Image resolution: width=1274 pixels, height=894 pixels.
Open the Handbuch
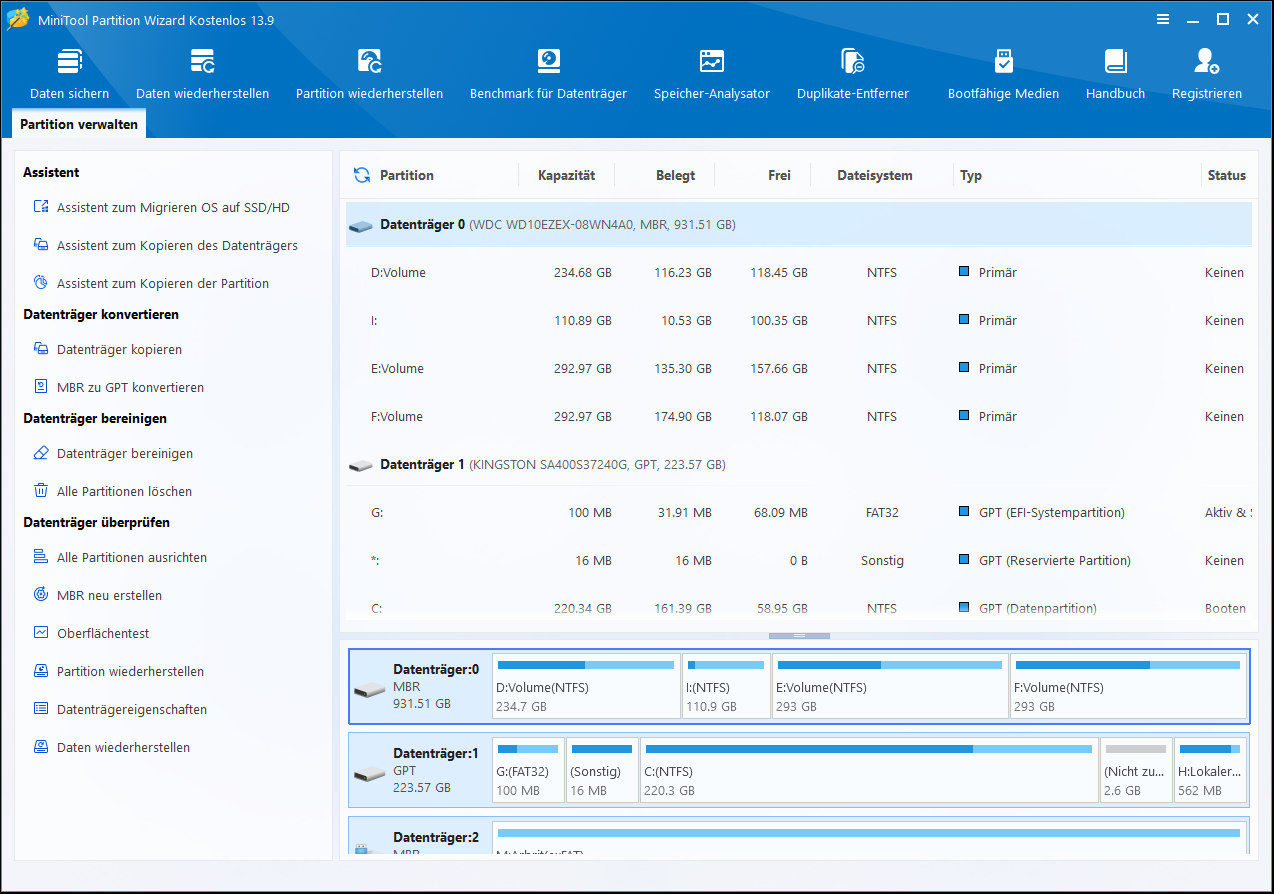[1115, 74]
